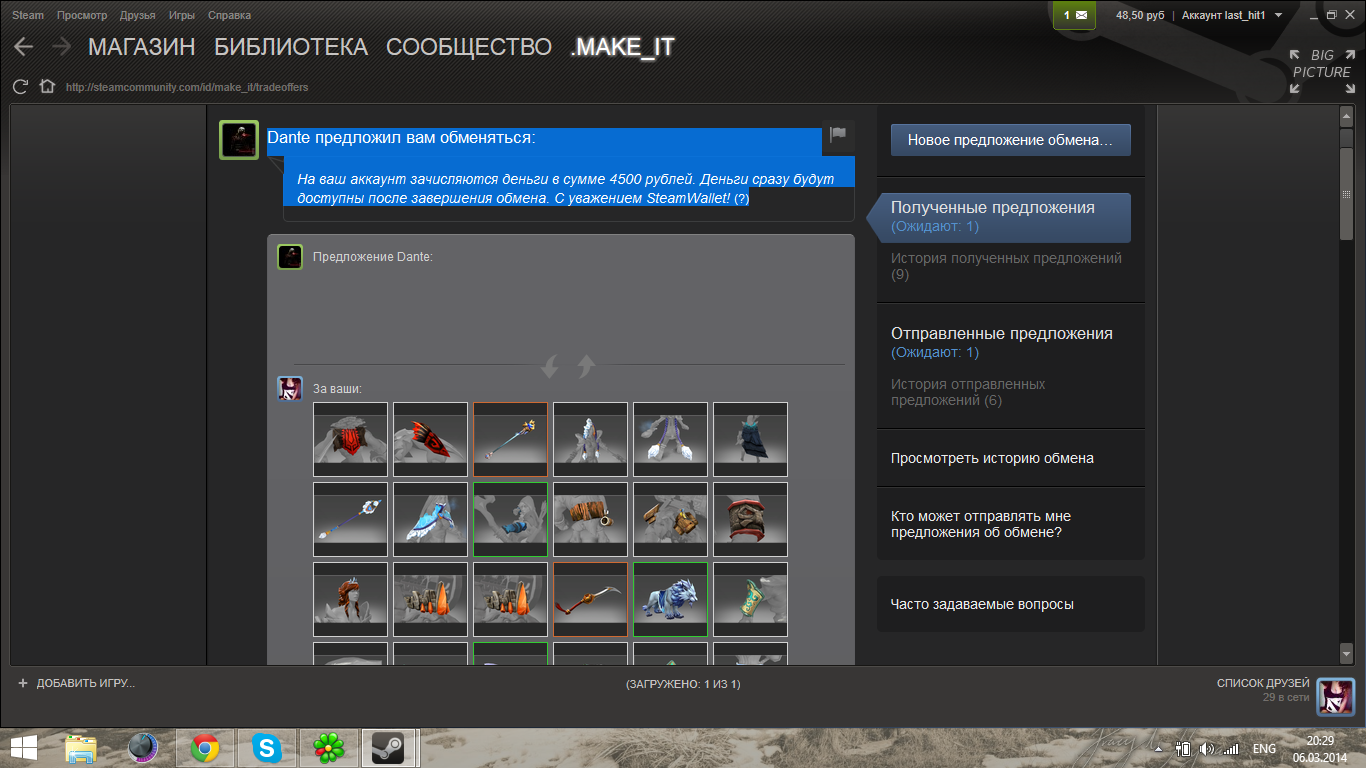The image size is (1366, 768).
Task: Open Skype from taskbar
Action: click(x=265, y=747)
